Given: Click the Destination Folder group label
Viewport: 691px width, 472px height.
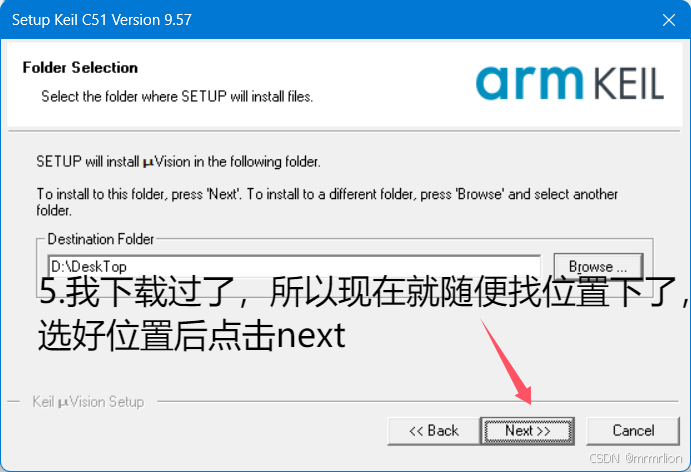Looking at the screenshot, I should [x=101, y=239].
